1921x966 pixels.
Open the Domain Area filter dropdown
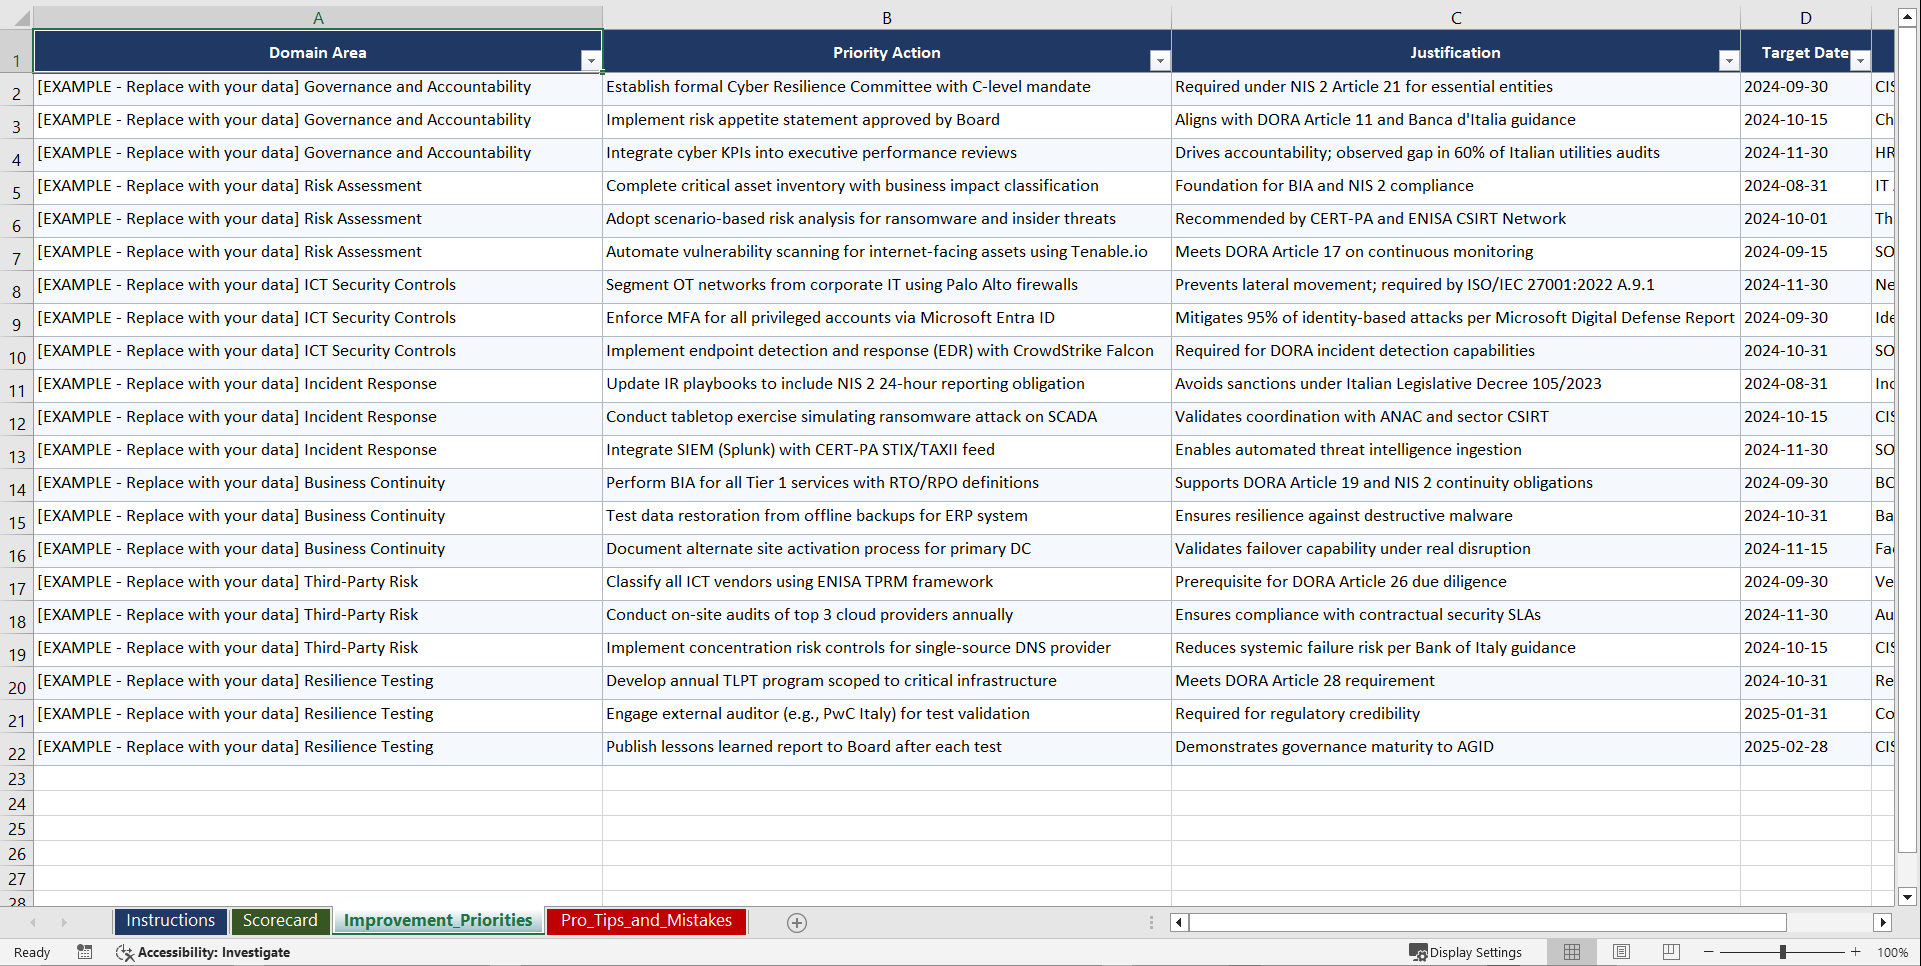click(591, 60)
